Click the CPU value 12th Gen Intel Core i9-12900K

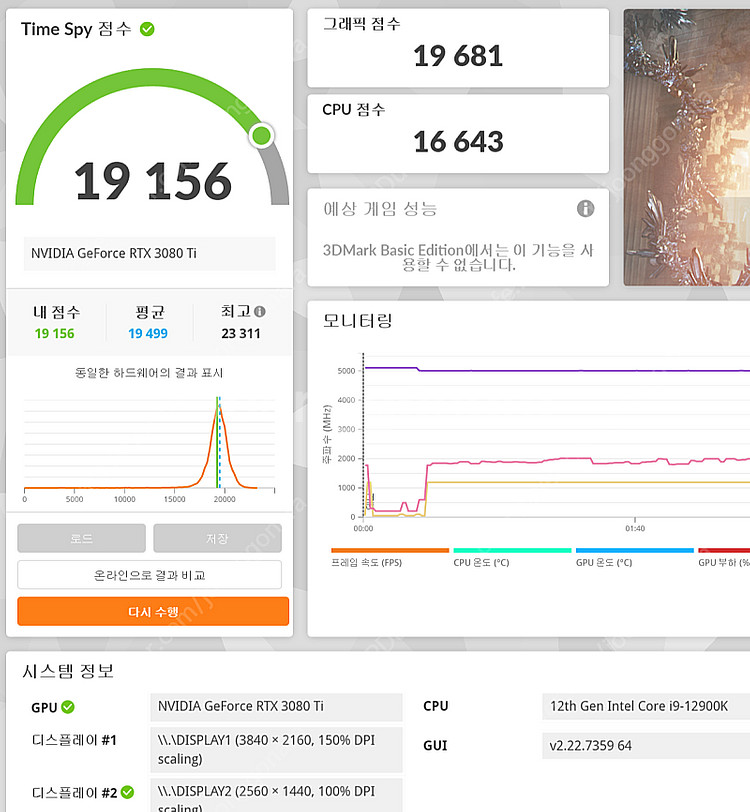(646, 706)
